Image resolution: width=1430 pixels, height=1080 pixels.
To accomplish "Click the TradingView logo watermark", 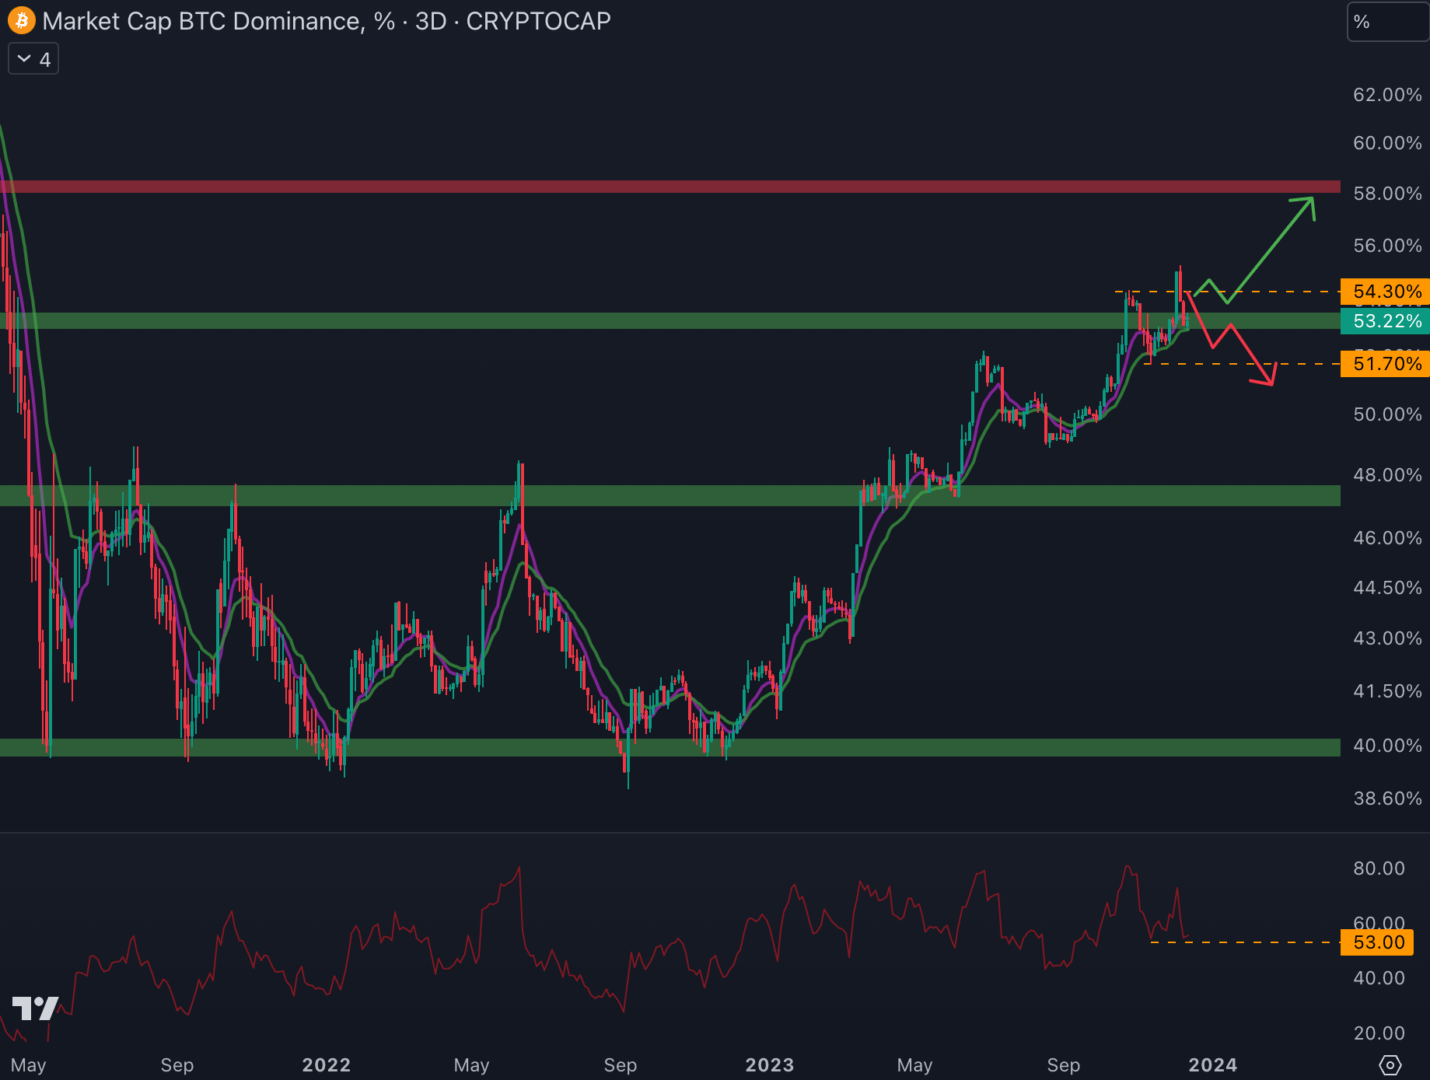I will (x=35, y=1008).
